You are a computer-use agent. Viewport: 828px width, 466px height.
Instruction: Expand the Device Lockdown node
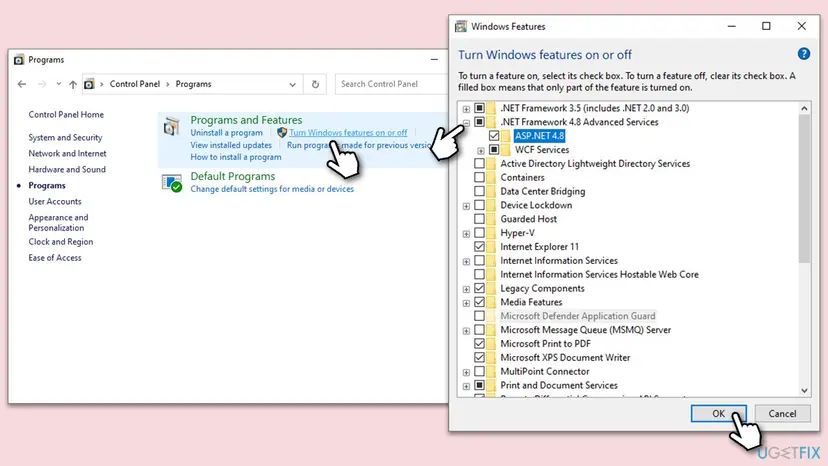pos(466,206)
